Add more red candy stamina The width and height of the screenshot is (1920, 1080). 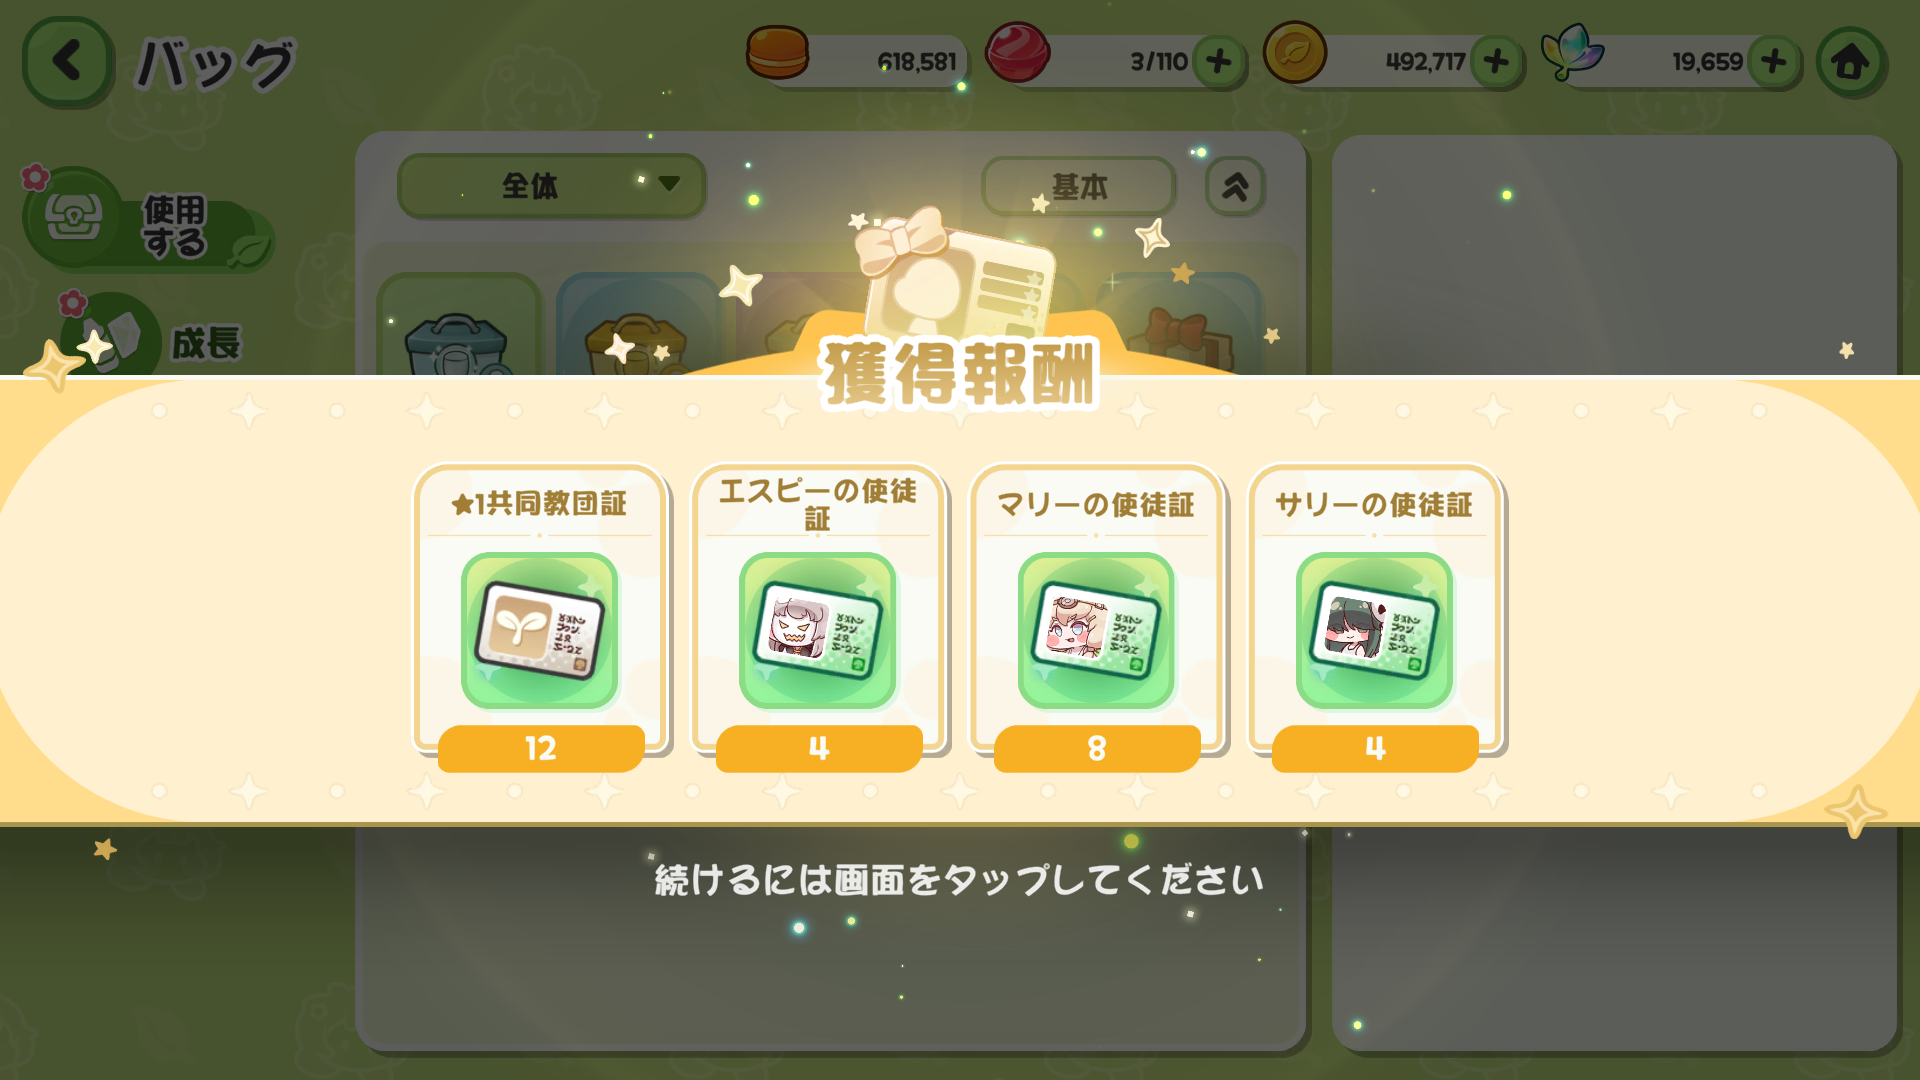[1219, 62]
